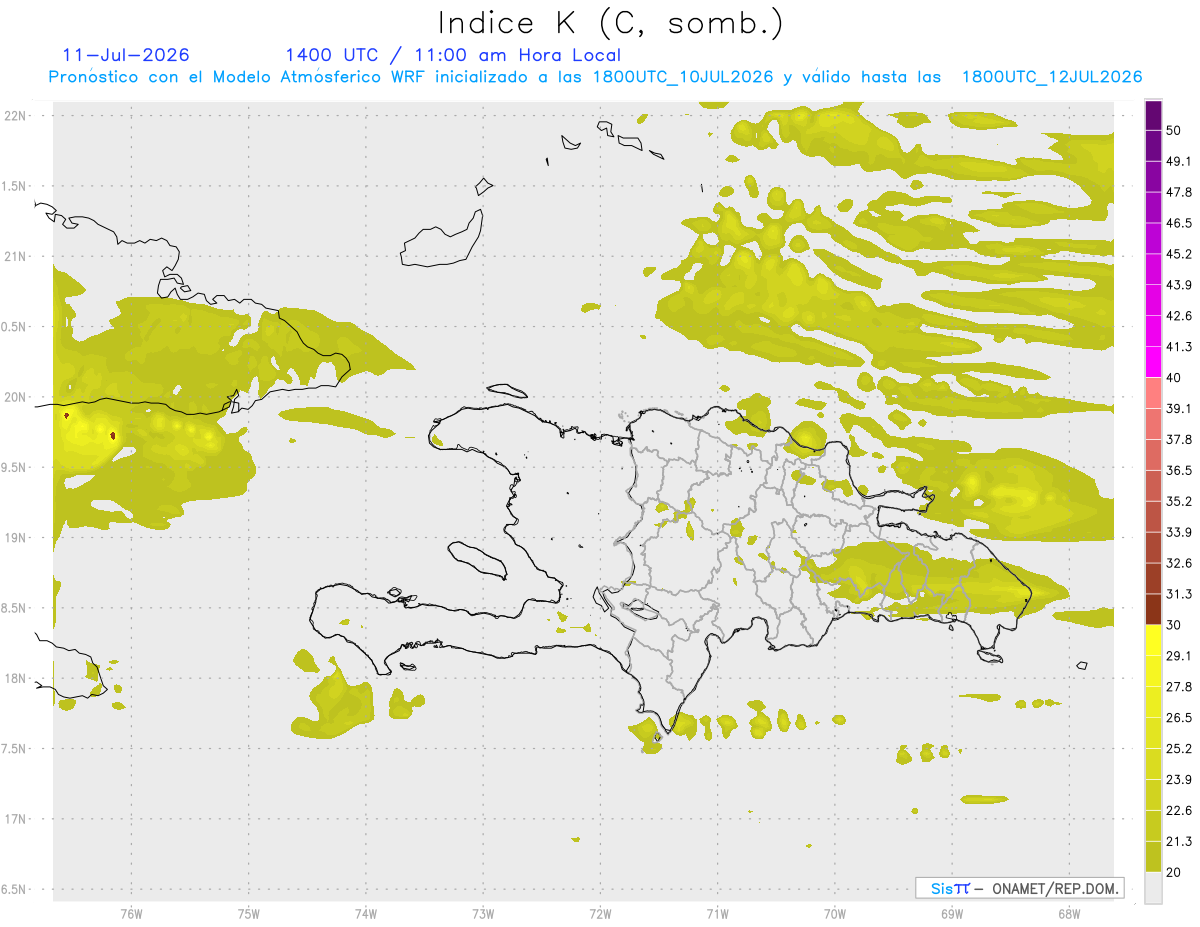Click the bright yellow colorbar segment between 29.1 and 30
Screen dimensions: 1200x927
click(1154, 641)
